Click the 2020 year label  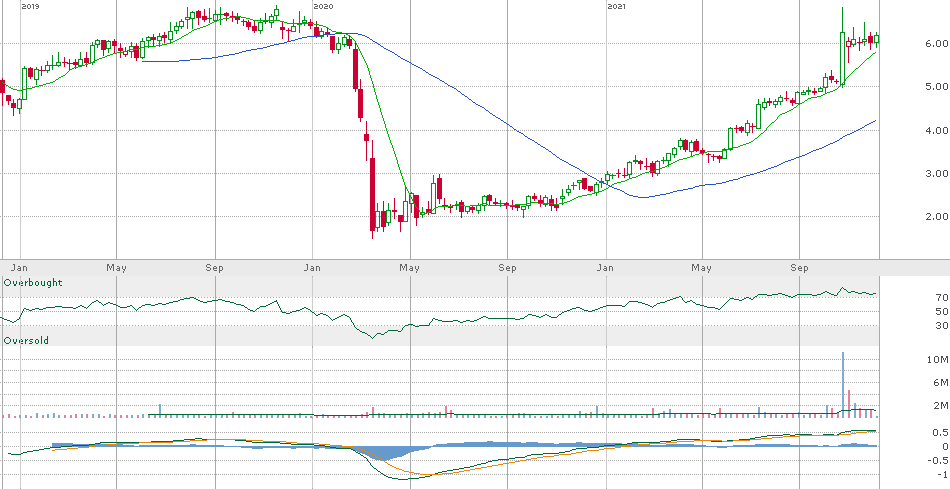(323, 6)
